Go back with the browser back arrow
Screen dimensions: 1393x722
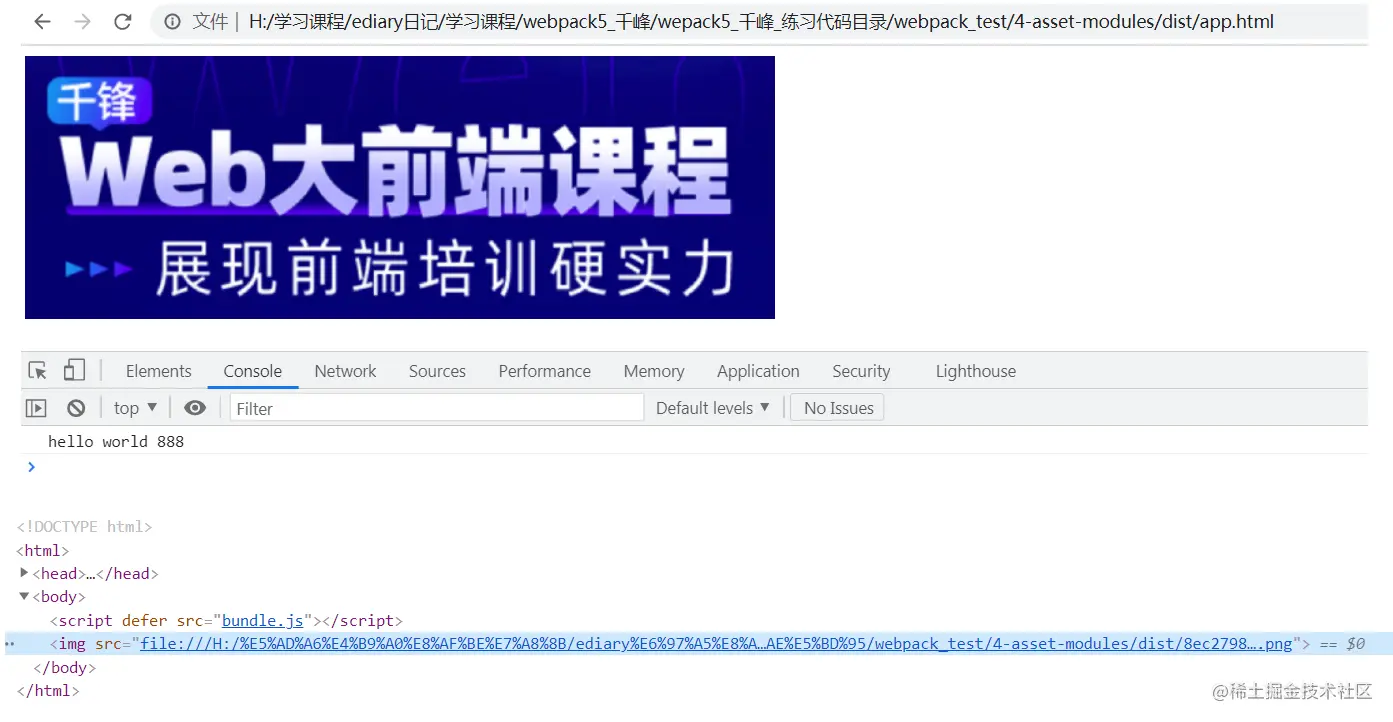point(42,21)
